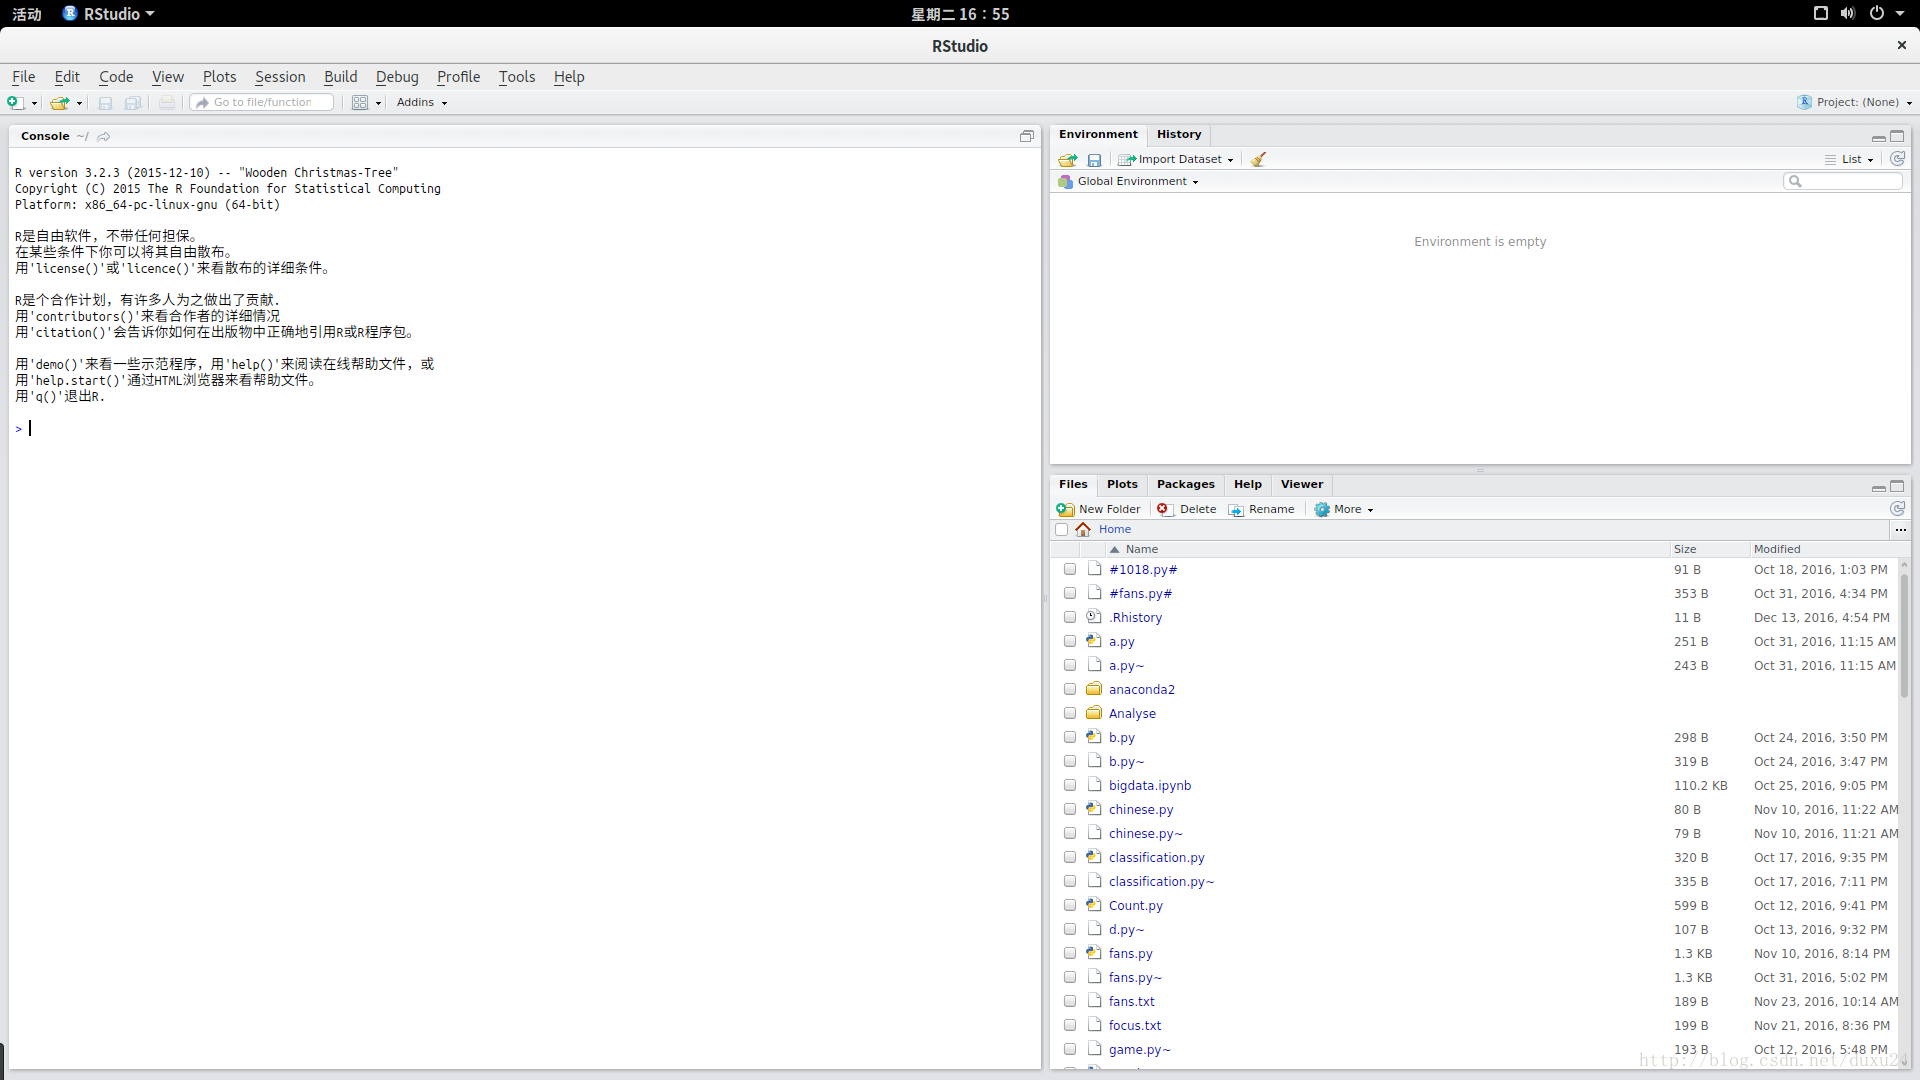Click the Open File folder icon

coord(60,102)
